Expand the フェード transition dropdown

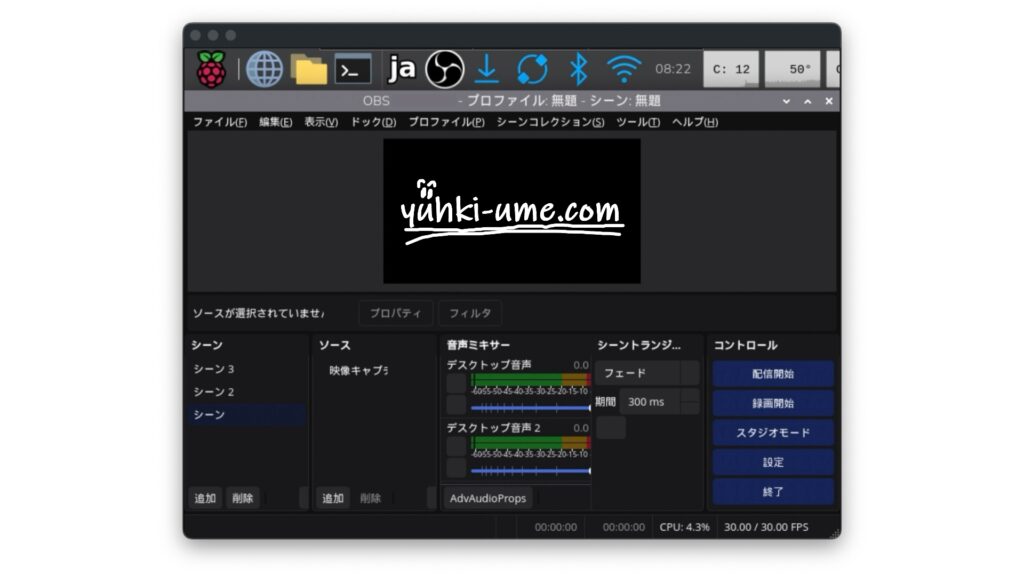(690, 373)
